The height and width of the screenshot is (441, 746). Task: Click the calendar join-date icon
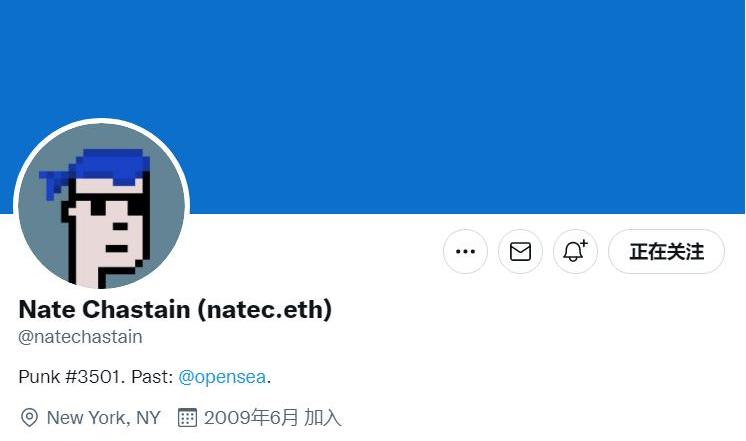tap(187, 417)
